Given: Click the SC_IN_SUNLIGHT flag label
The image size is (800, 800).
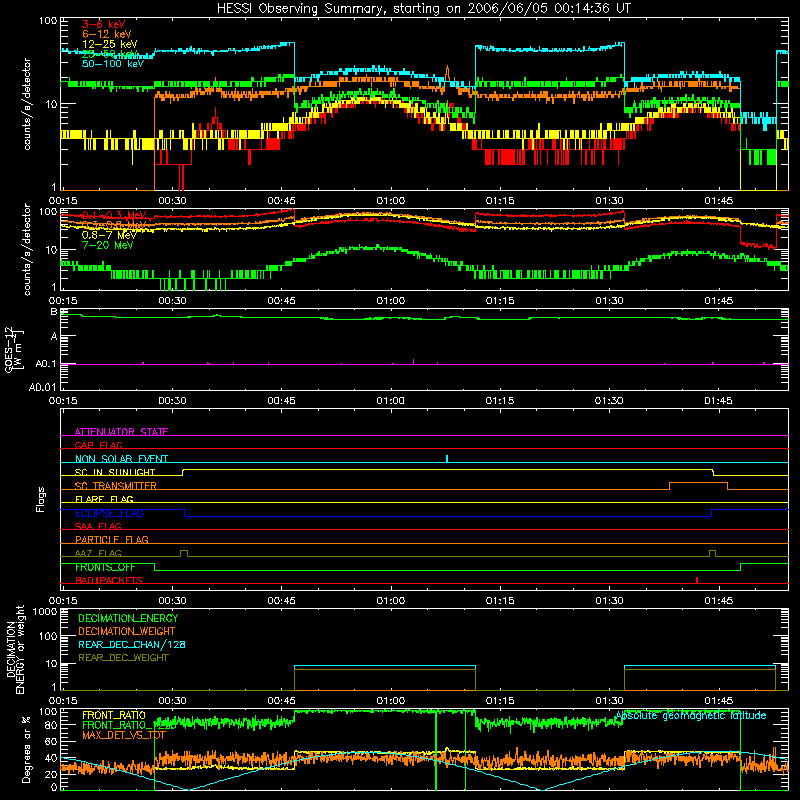Looking at the screenshot, I should coord(115,472).
